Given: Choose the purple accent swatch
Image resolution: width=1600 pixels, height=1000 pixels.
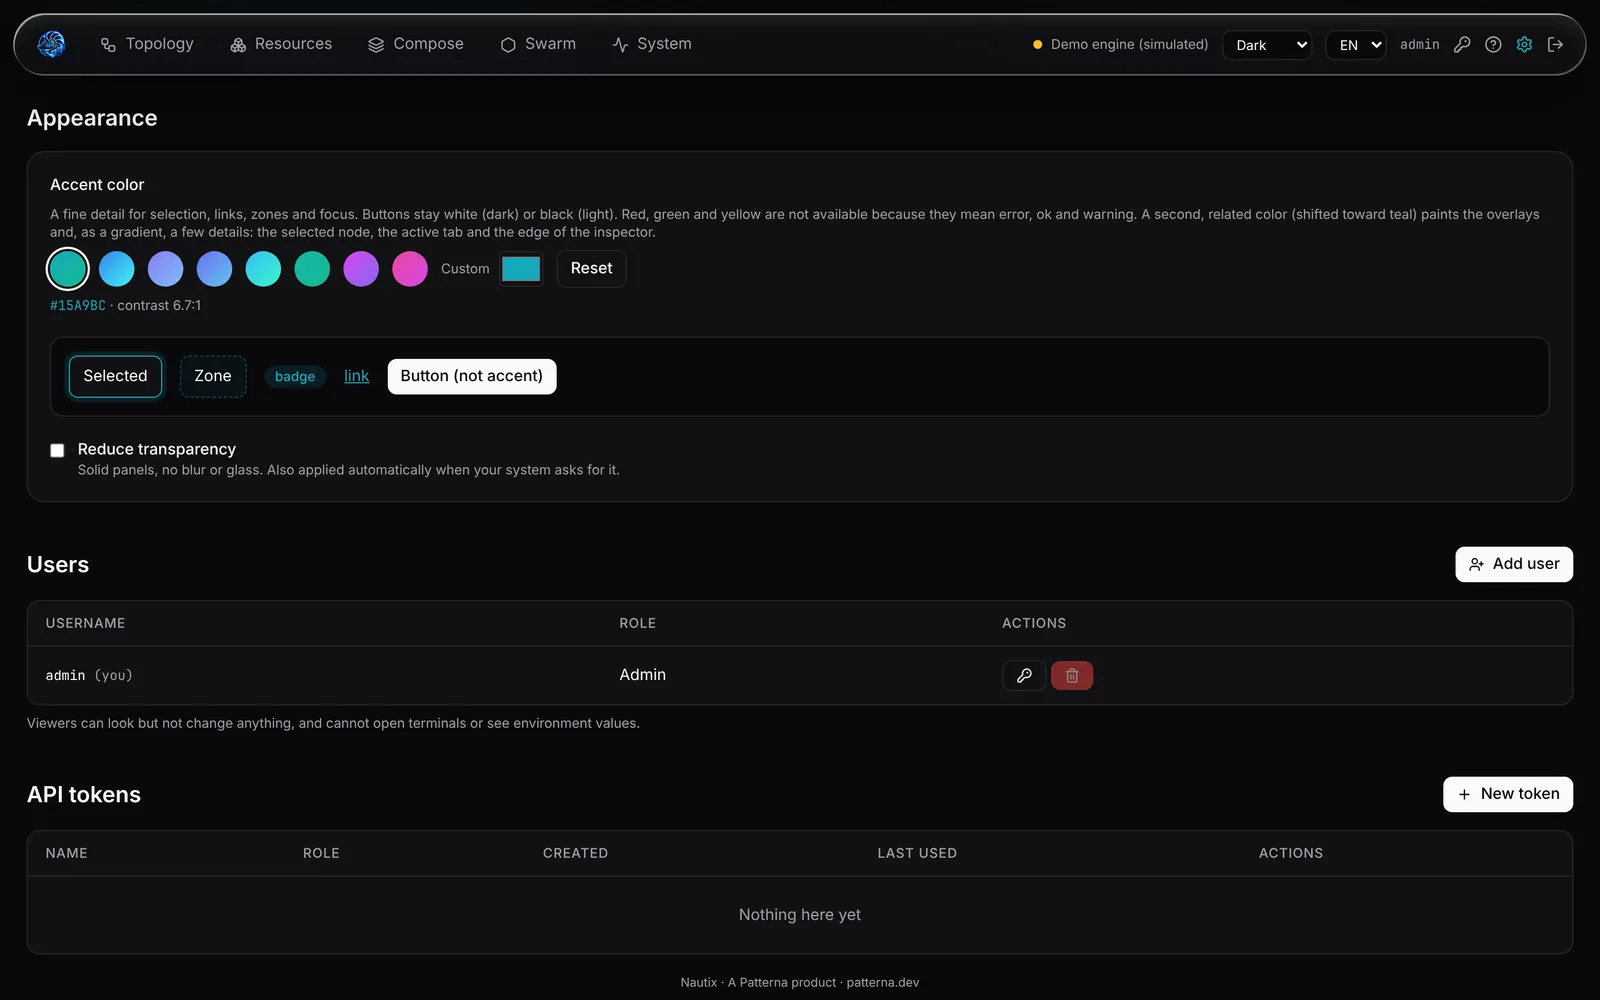Looking at the screenshot, I should click(361, 268).
